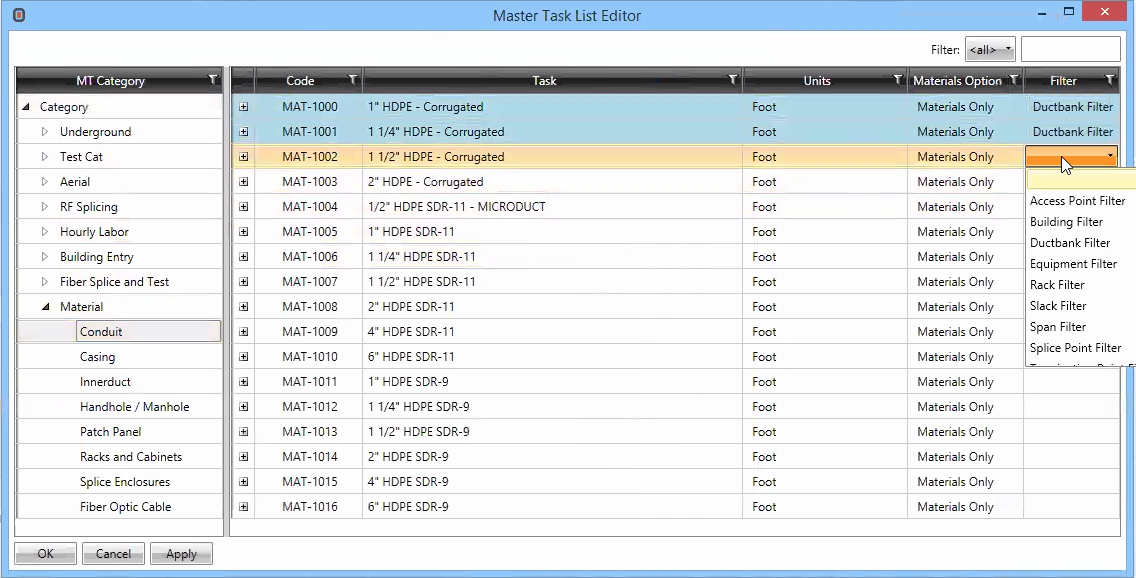Expand the Building Entry category arrow

tap(45, 256)
